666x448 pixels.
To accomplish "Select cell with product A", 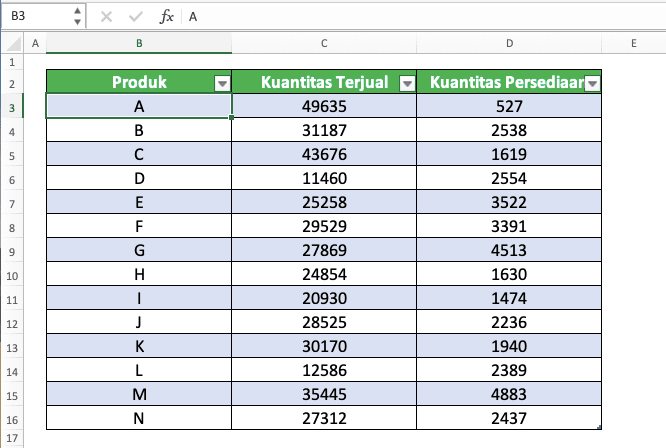I will click(139, 106).
